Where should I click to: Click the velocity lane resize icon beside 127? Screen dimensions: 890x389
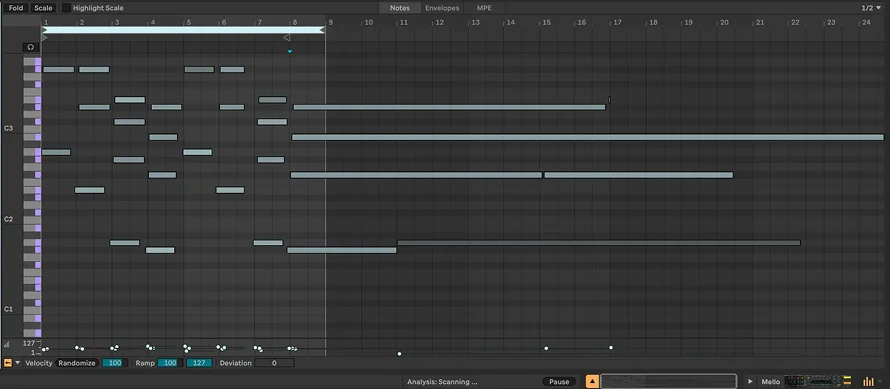point(6,344)
